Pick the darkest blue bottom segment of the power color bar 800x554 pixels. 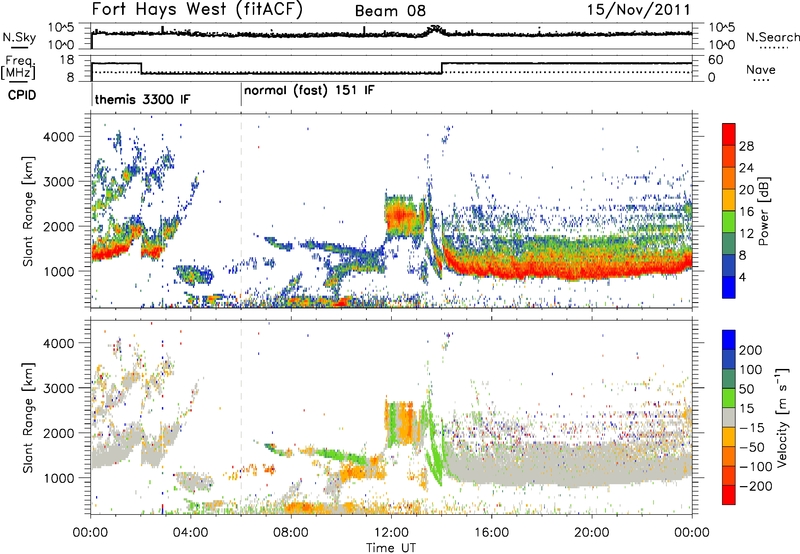pos(729,288)
